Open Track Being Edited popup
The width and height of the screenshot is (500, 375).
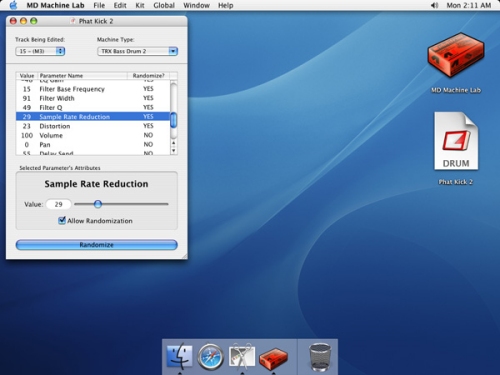click(x=40, y=51)
